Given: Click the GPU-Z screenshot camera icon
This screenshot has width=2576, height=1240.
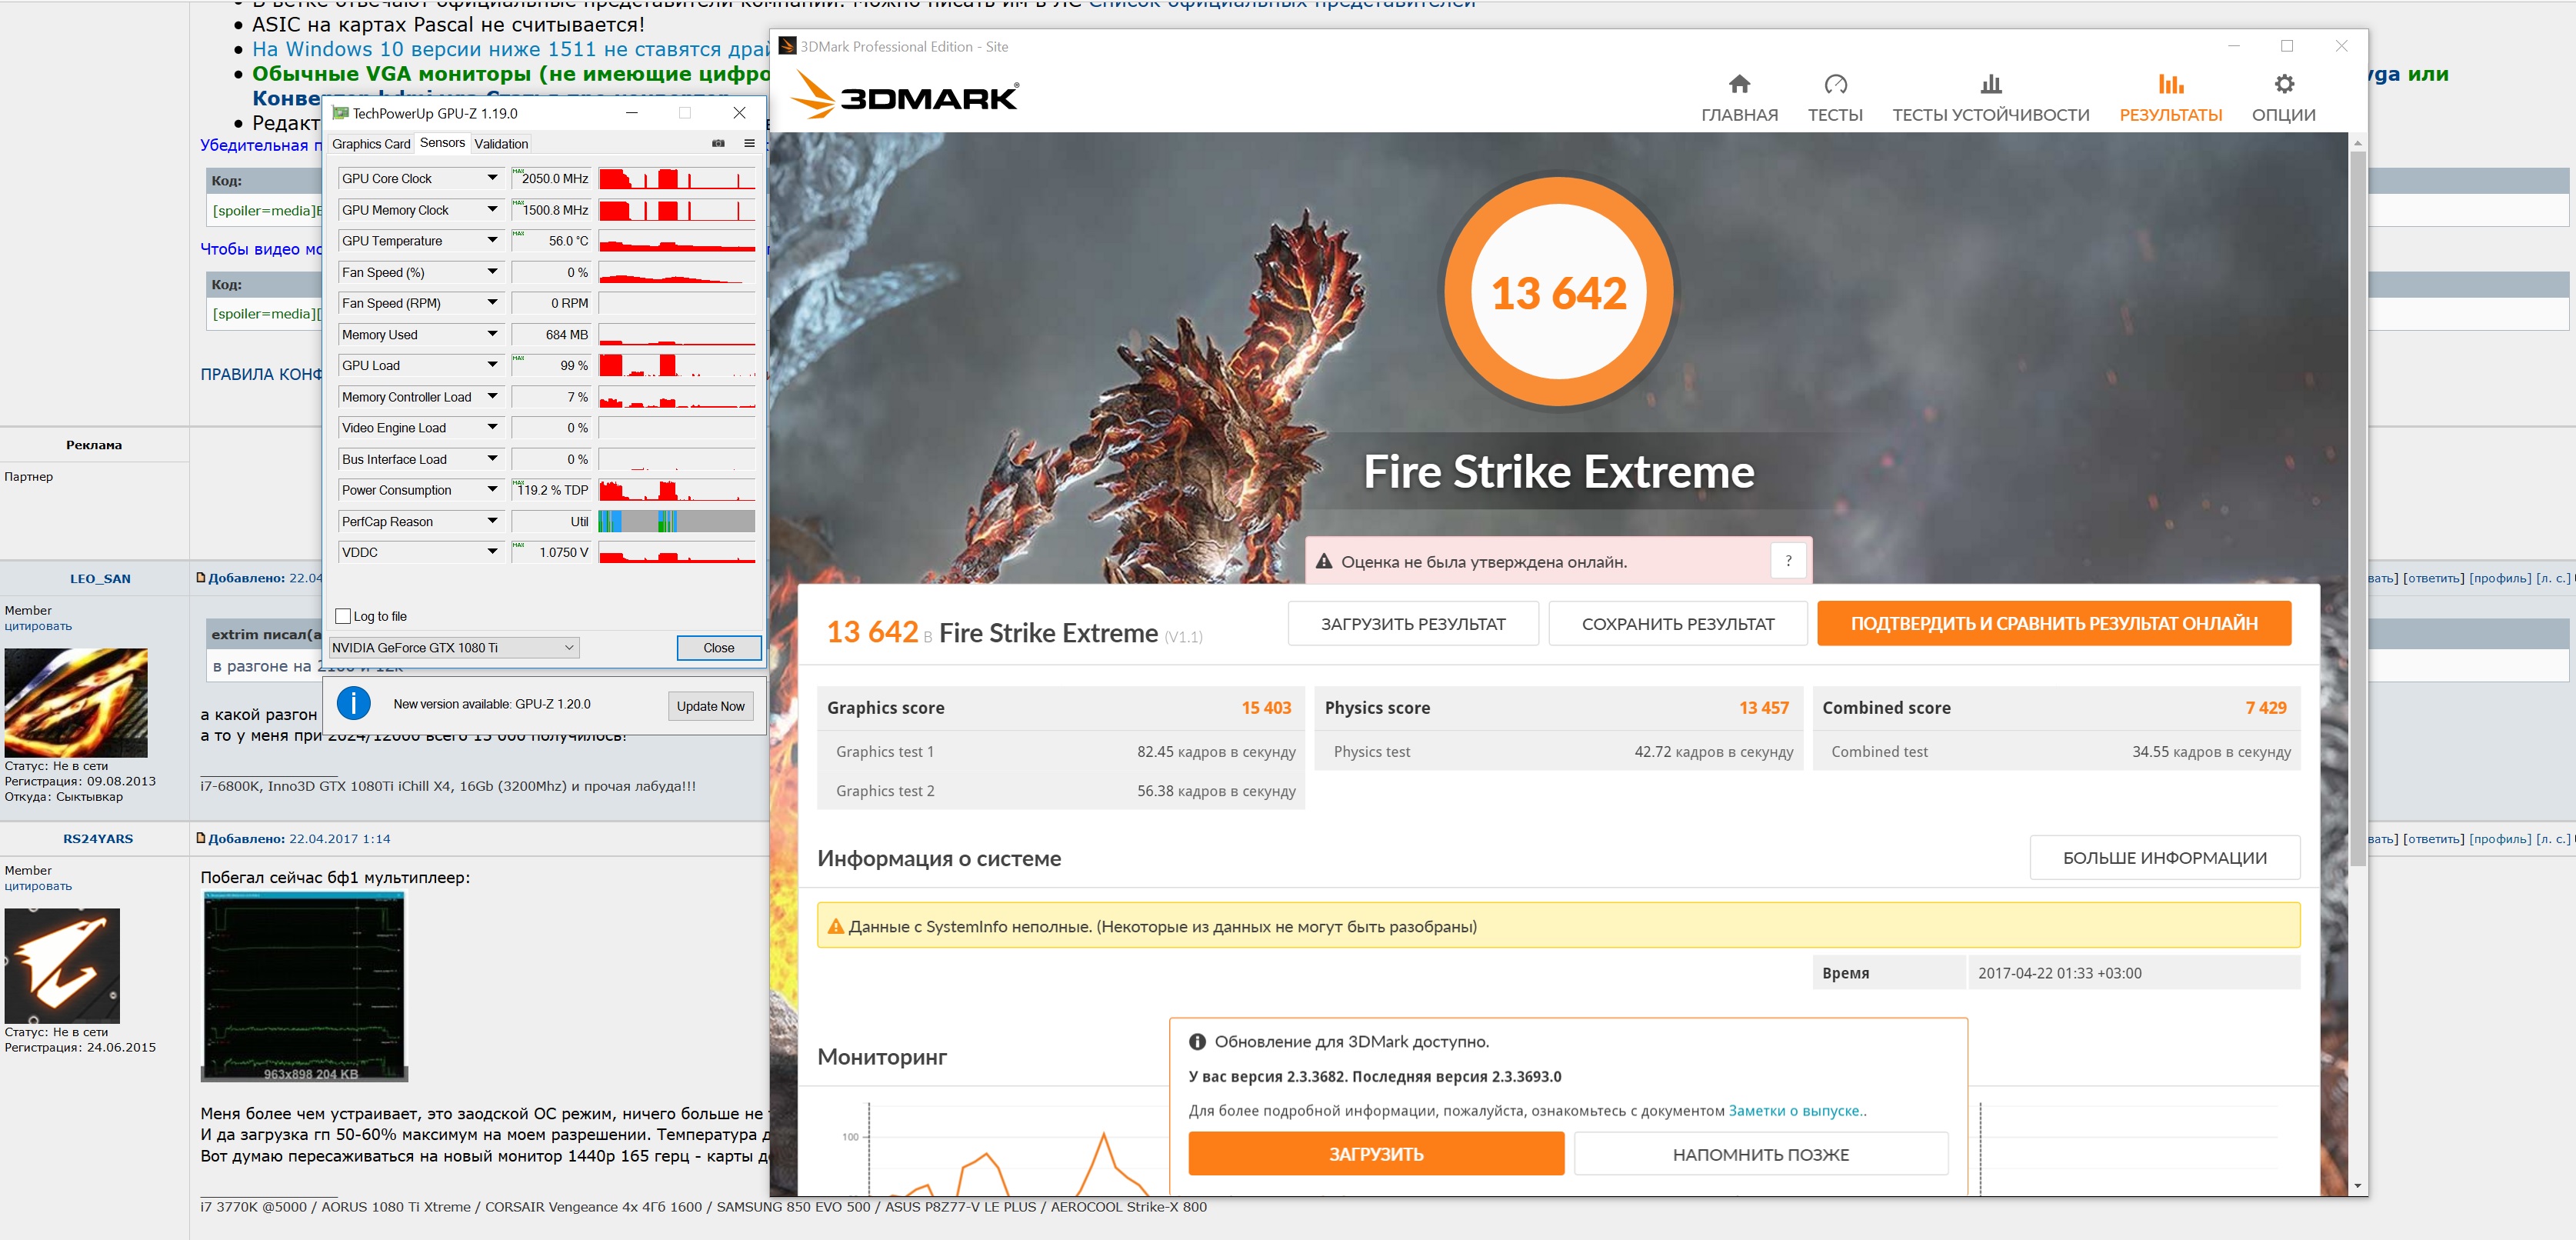Looking at the screenshot, I should (718, 143).
